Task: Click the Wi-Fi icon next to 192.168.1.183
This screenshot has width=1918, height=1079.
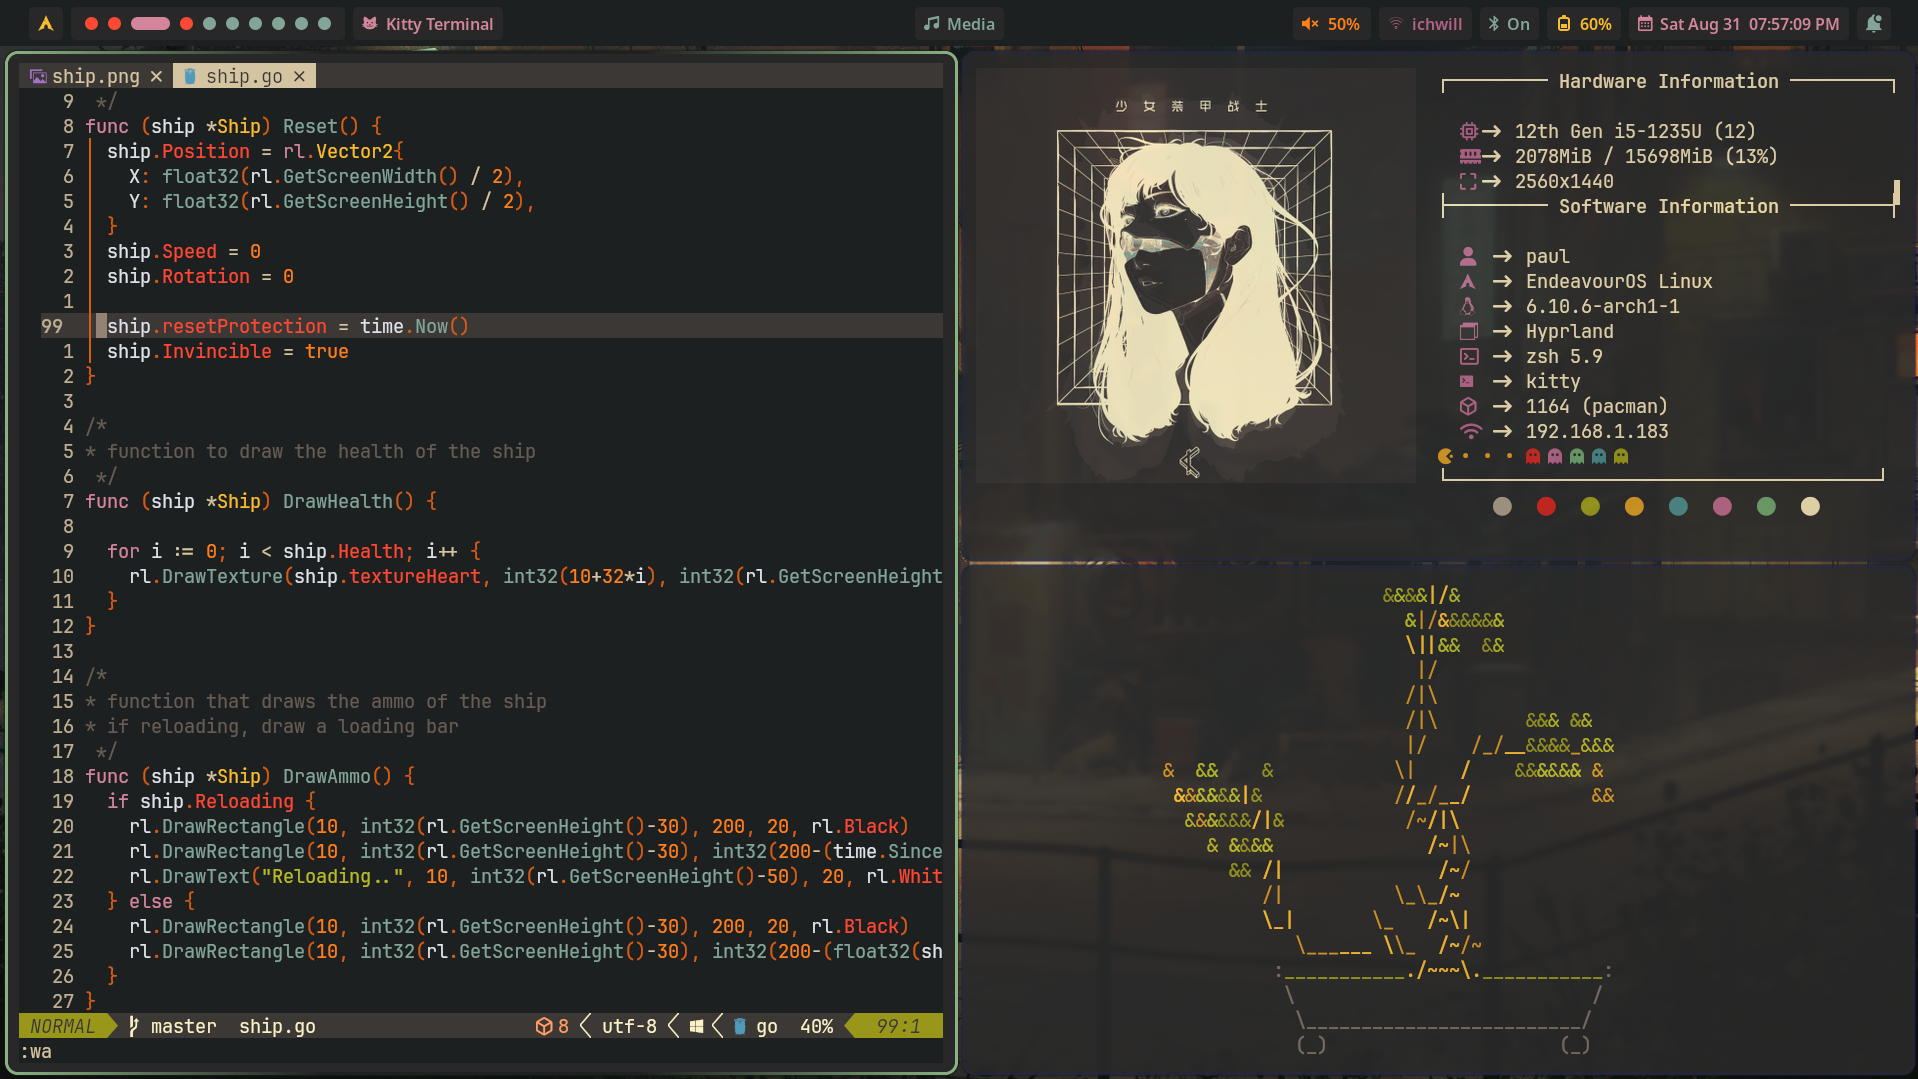Action: 1470,431
